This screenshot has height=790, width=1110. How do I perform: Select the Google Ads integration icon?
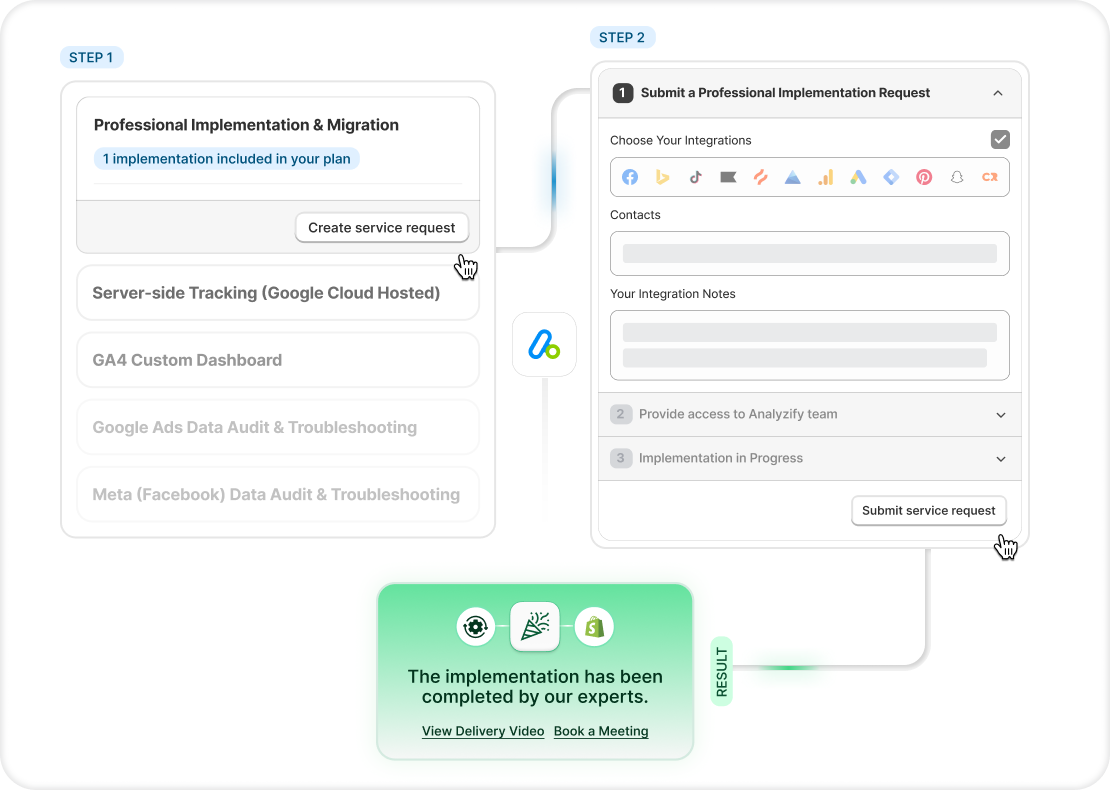pyautogui.click(x=858, y=177)
